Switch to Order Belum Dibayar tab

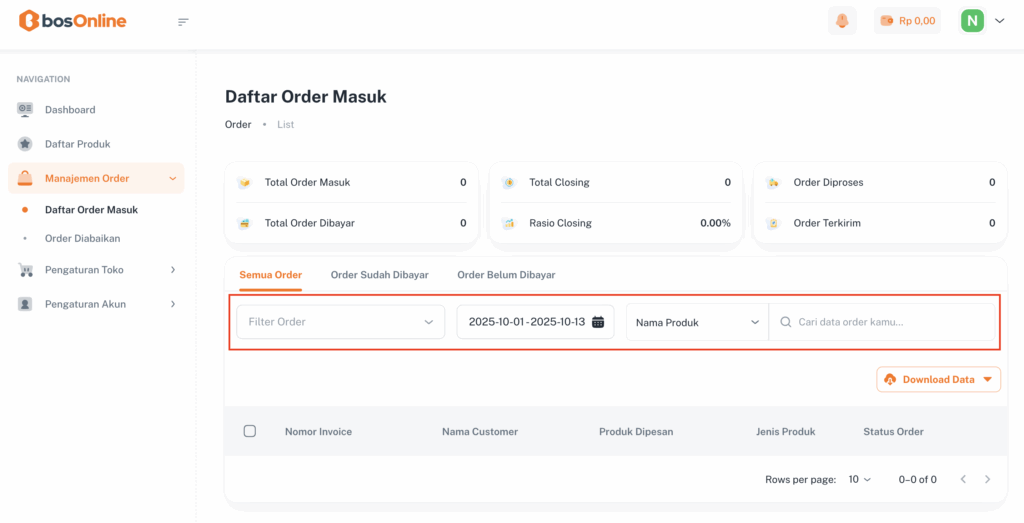(x=506, y=275)
